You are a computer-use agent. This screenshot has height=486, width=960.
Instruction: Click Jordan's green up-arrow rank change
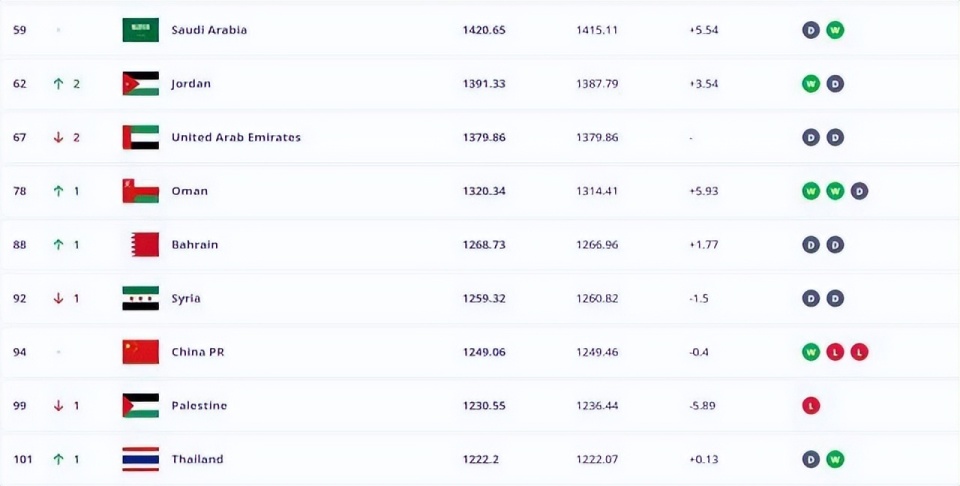click(58, 84)
